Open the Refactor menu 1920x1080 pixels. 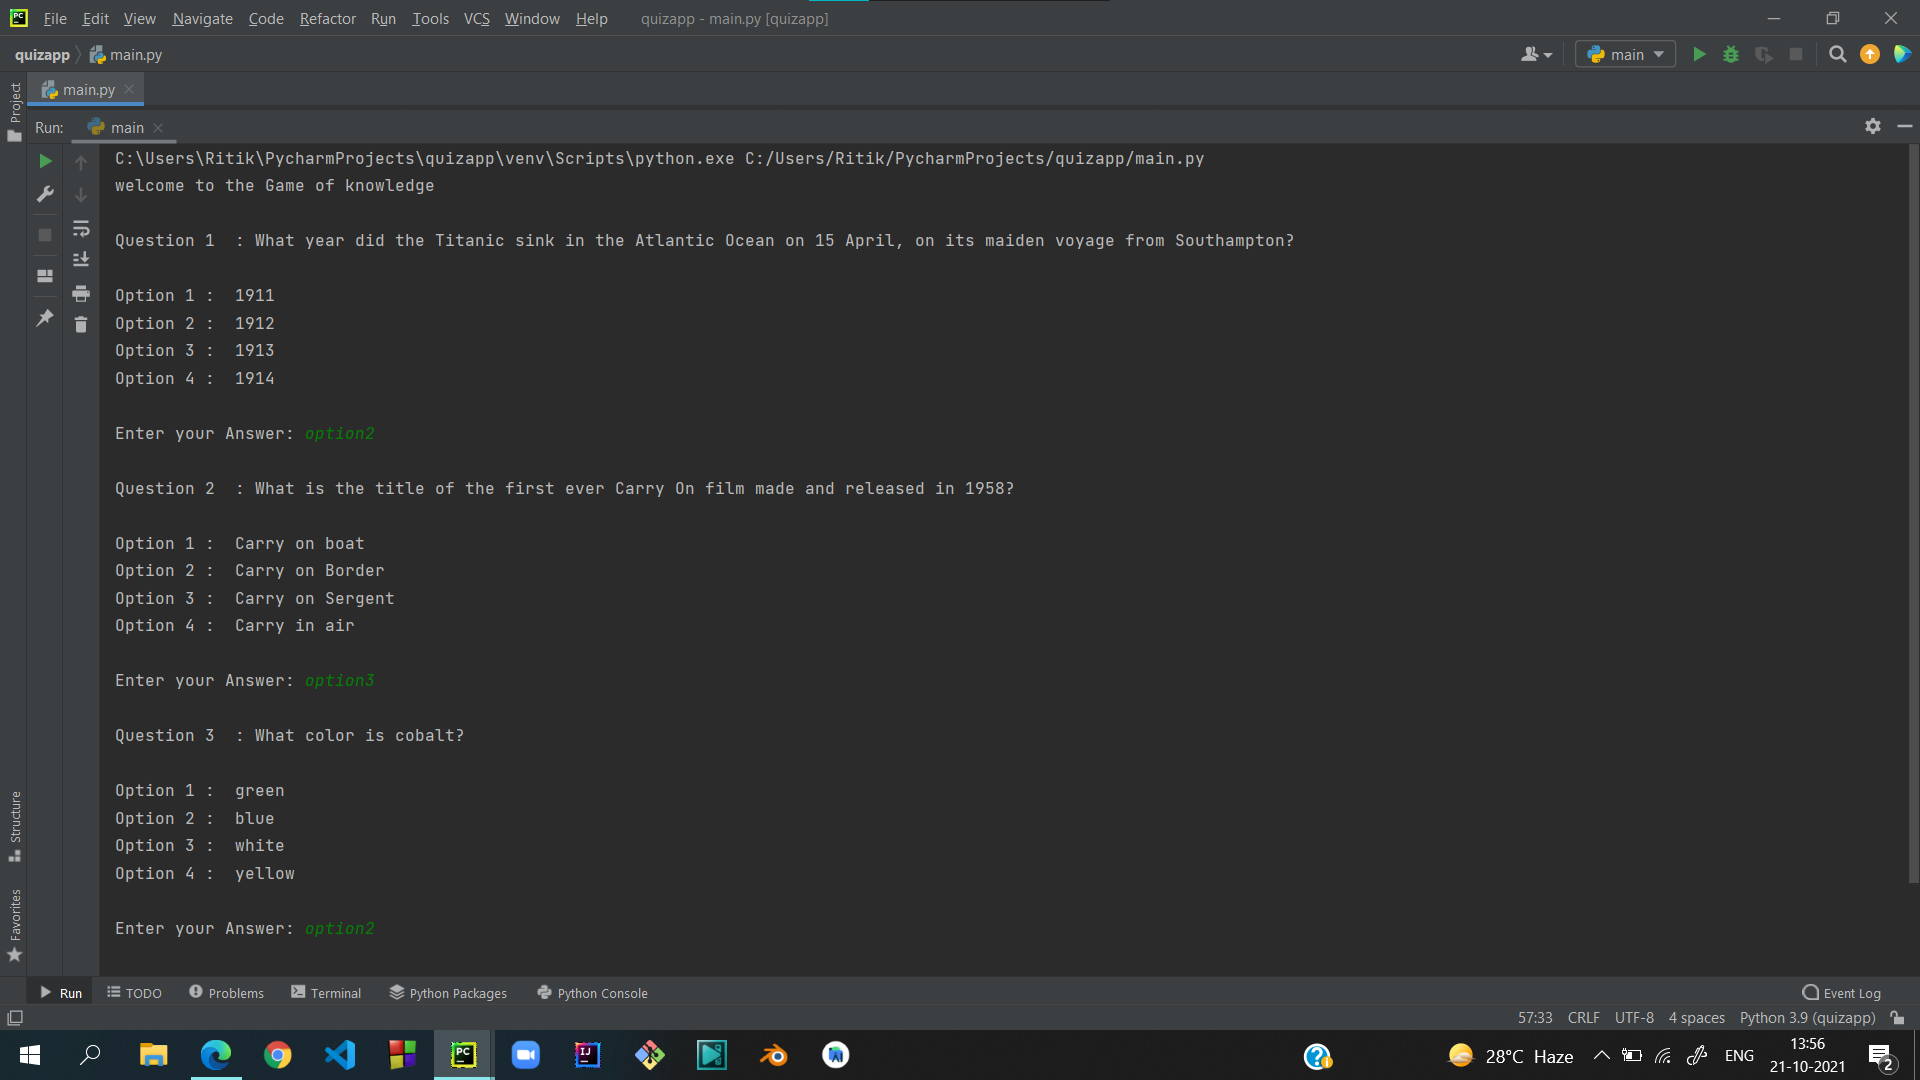point(327,18)
